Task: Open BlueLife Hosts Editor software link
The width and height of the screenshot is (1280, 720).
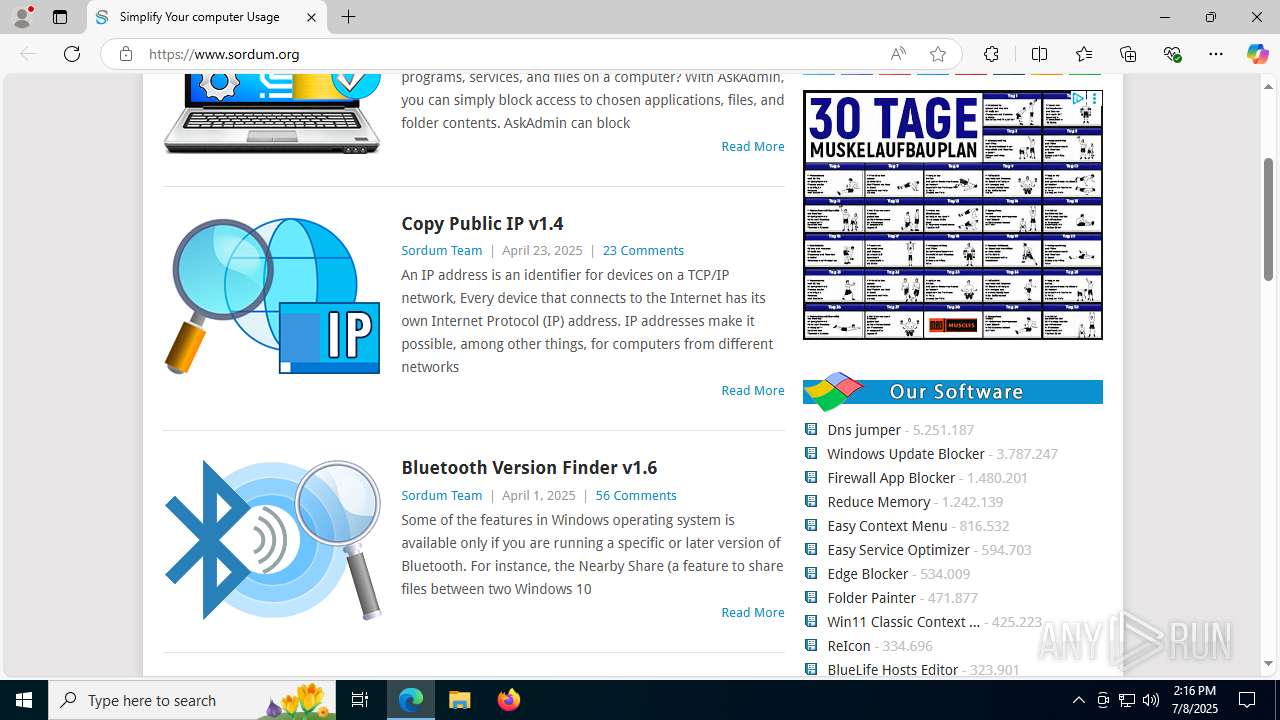Action: pyautogui.click(x=893, y=669)
